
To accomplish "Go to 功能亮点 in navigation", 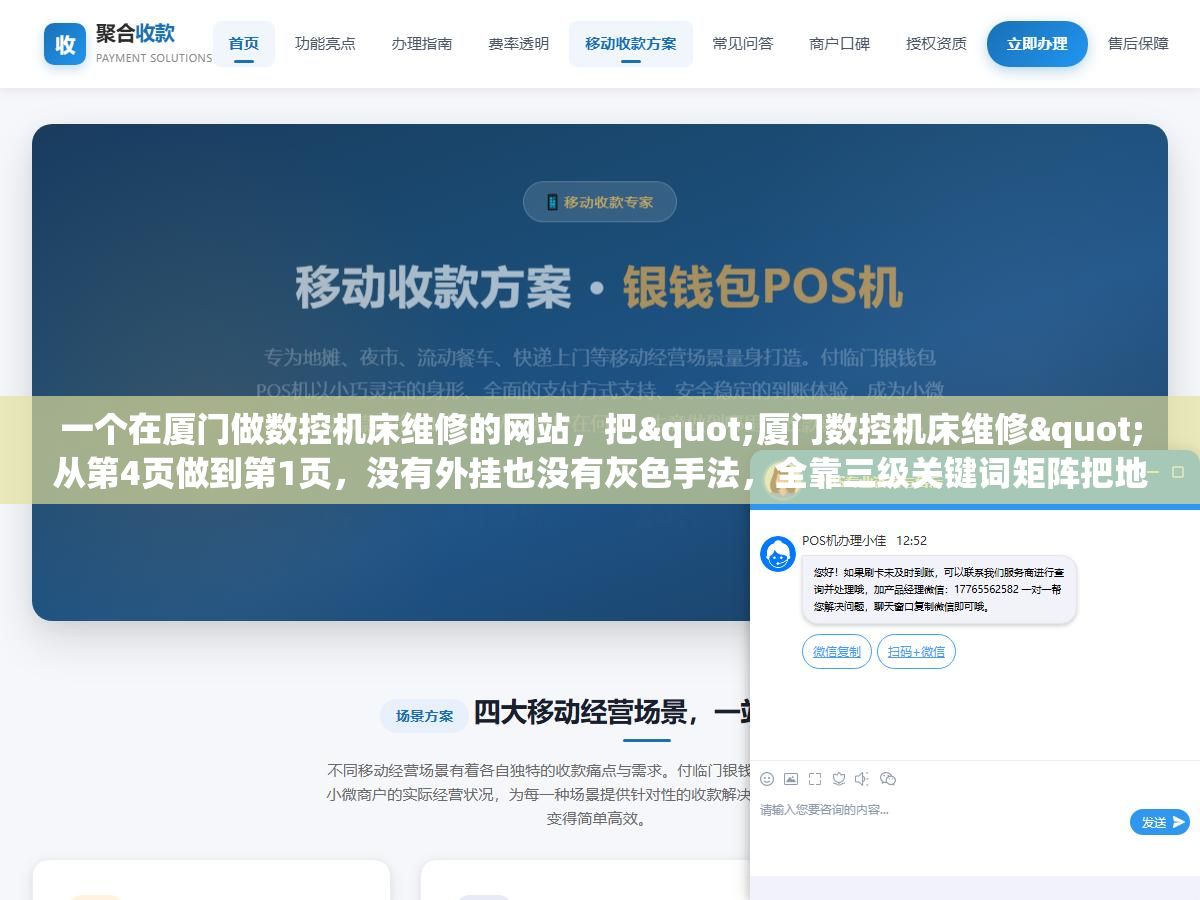I will pyautogui.click(x=325, y=44).
